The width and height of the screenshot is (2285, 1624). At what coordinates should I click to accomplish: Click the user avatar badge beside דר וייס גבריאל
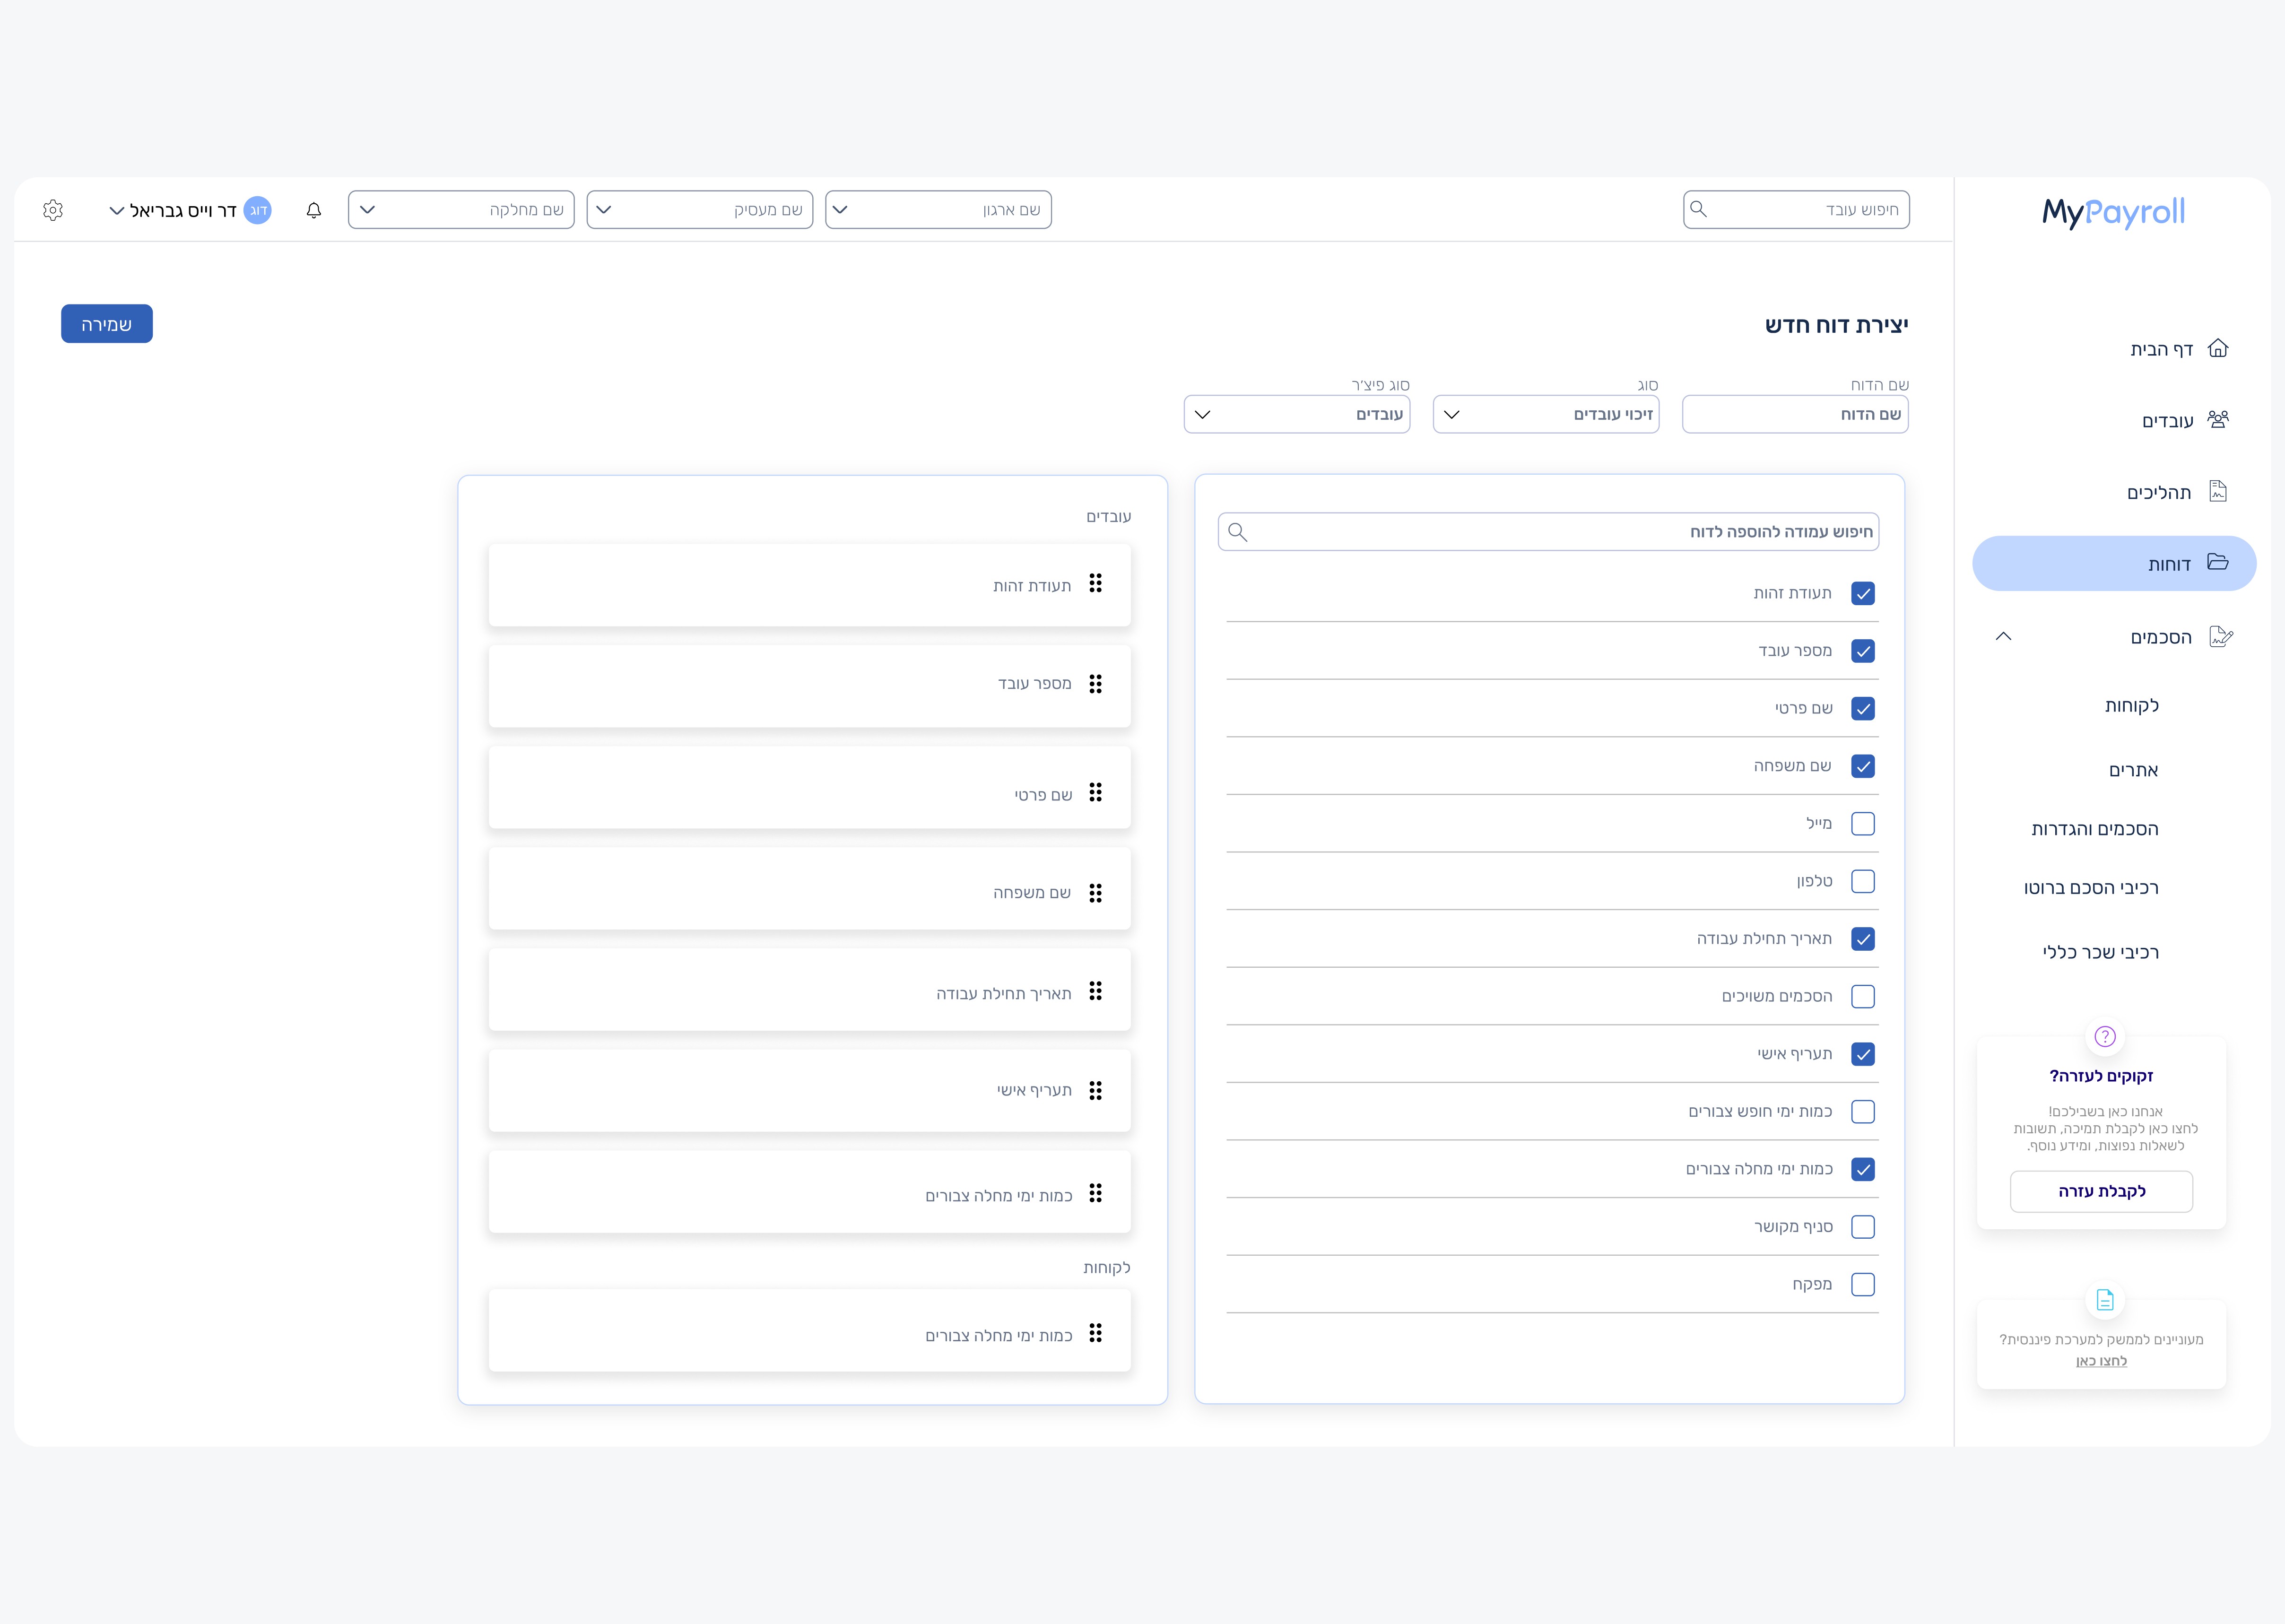click(x=258, y=210)
